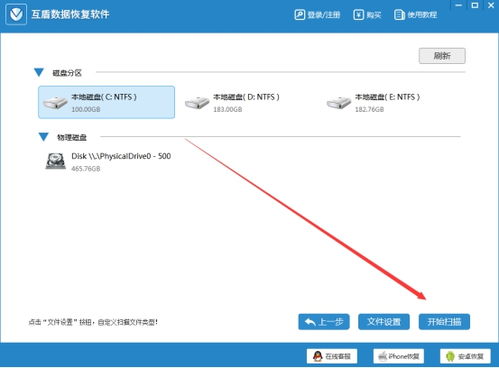Go back with the previous step button (上一步)

pyautogui.click(x=324, y=322)
